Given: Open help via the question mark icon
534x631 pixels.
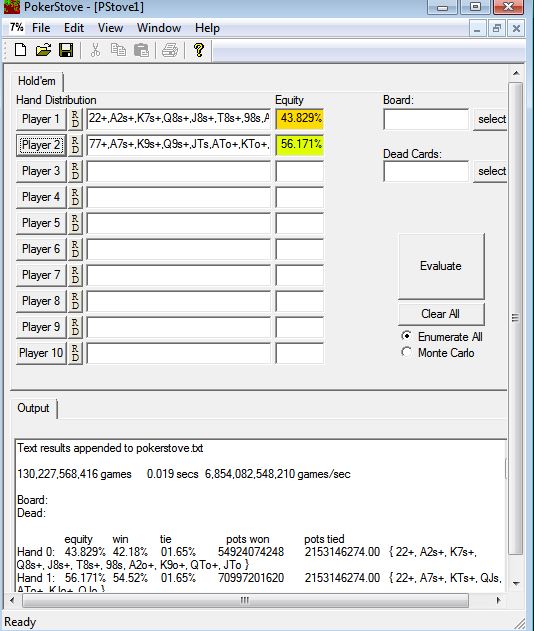Looking at the screenshot, I should (198, 50).
